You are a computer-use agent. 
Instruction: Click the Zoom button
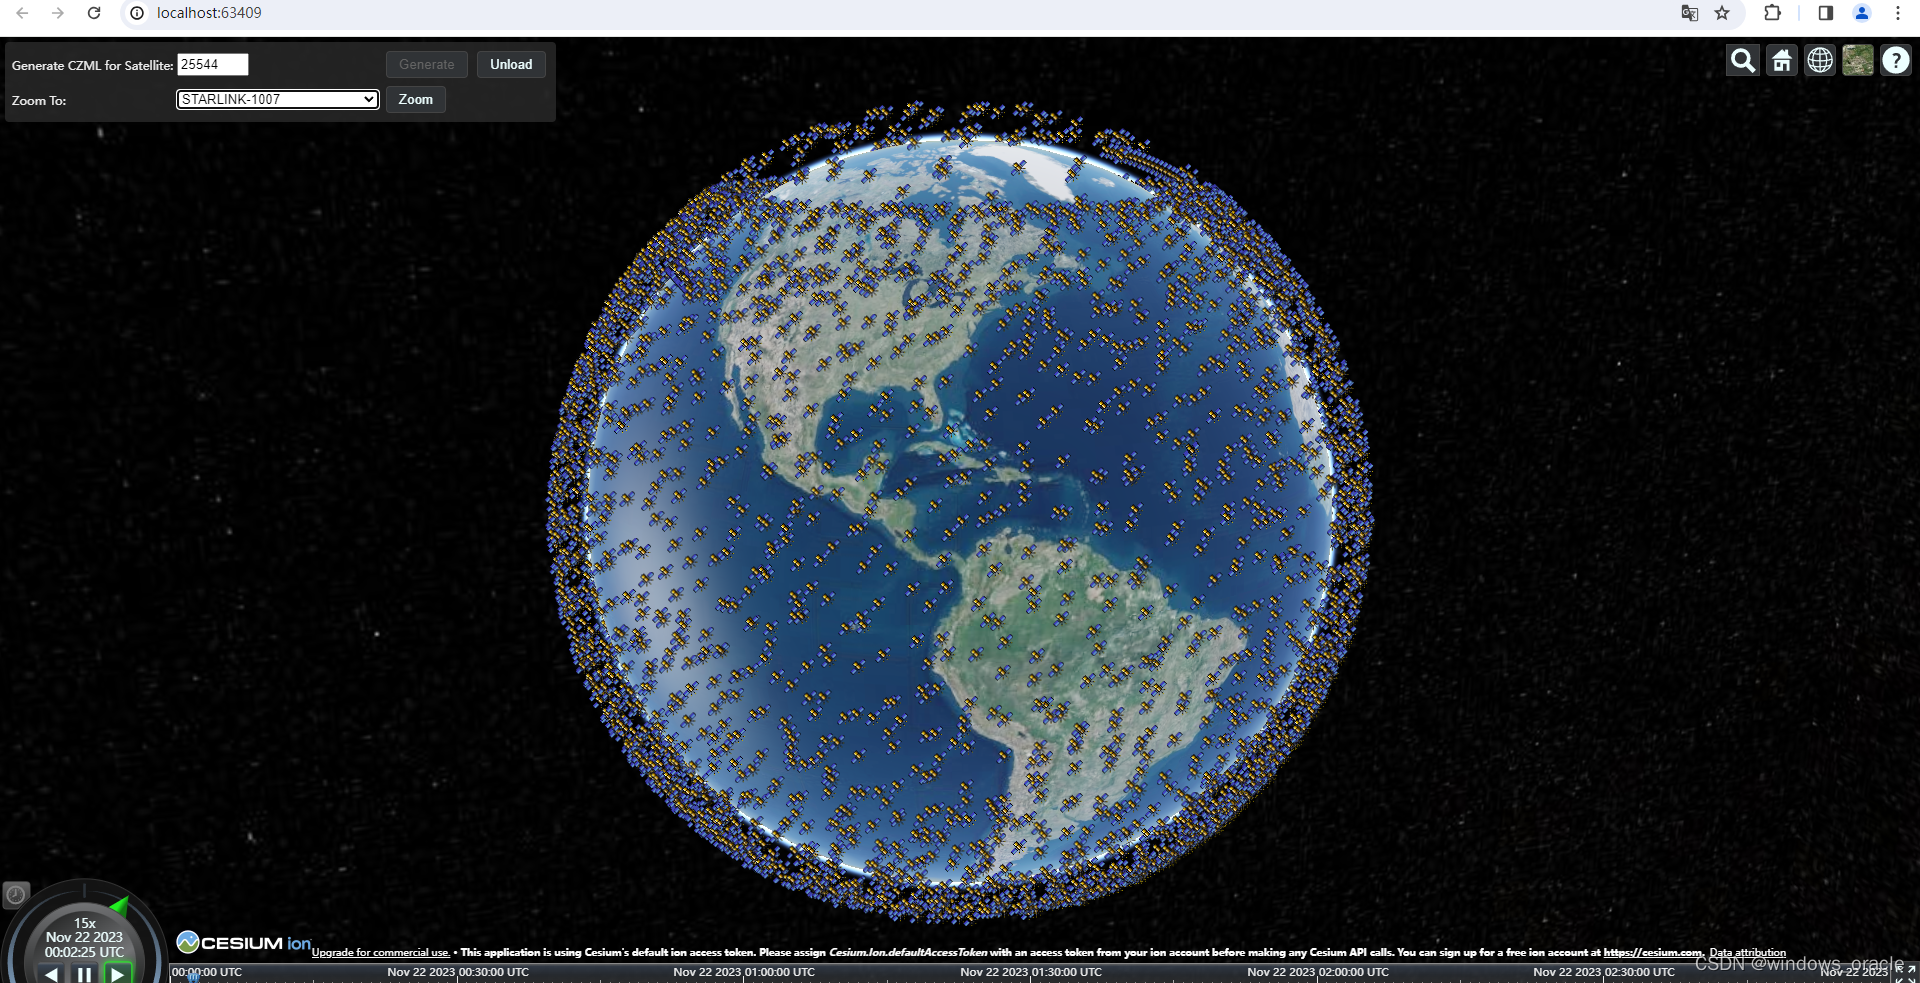click(x=416, y=99)
